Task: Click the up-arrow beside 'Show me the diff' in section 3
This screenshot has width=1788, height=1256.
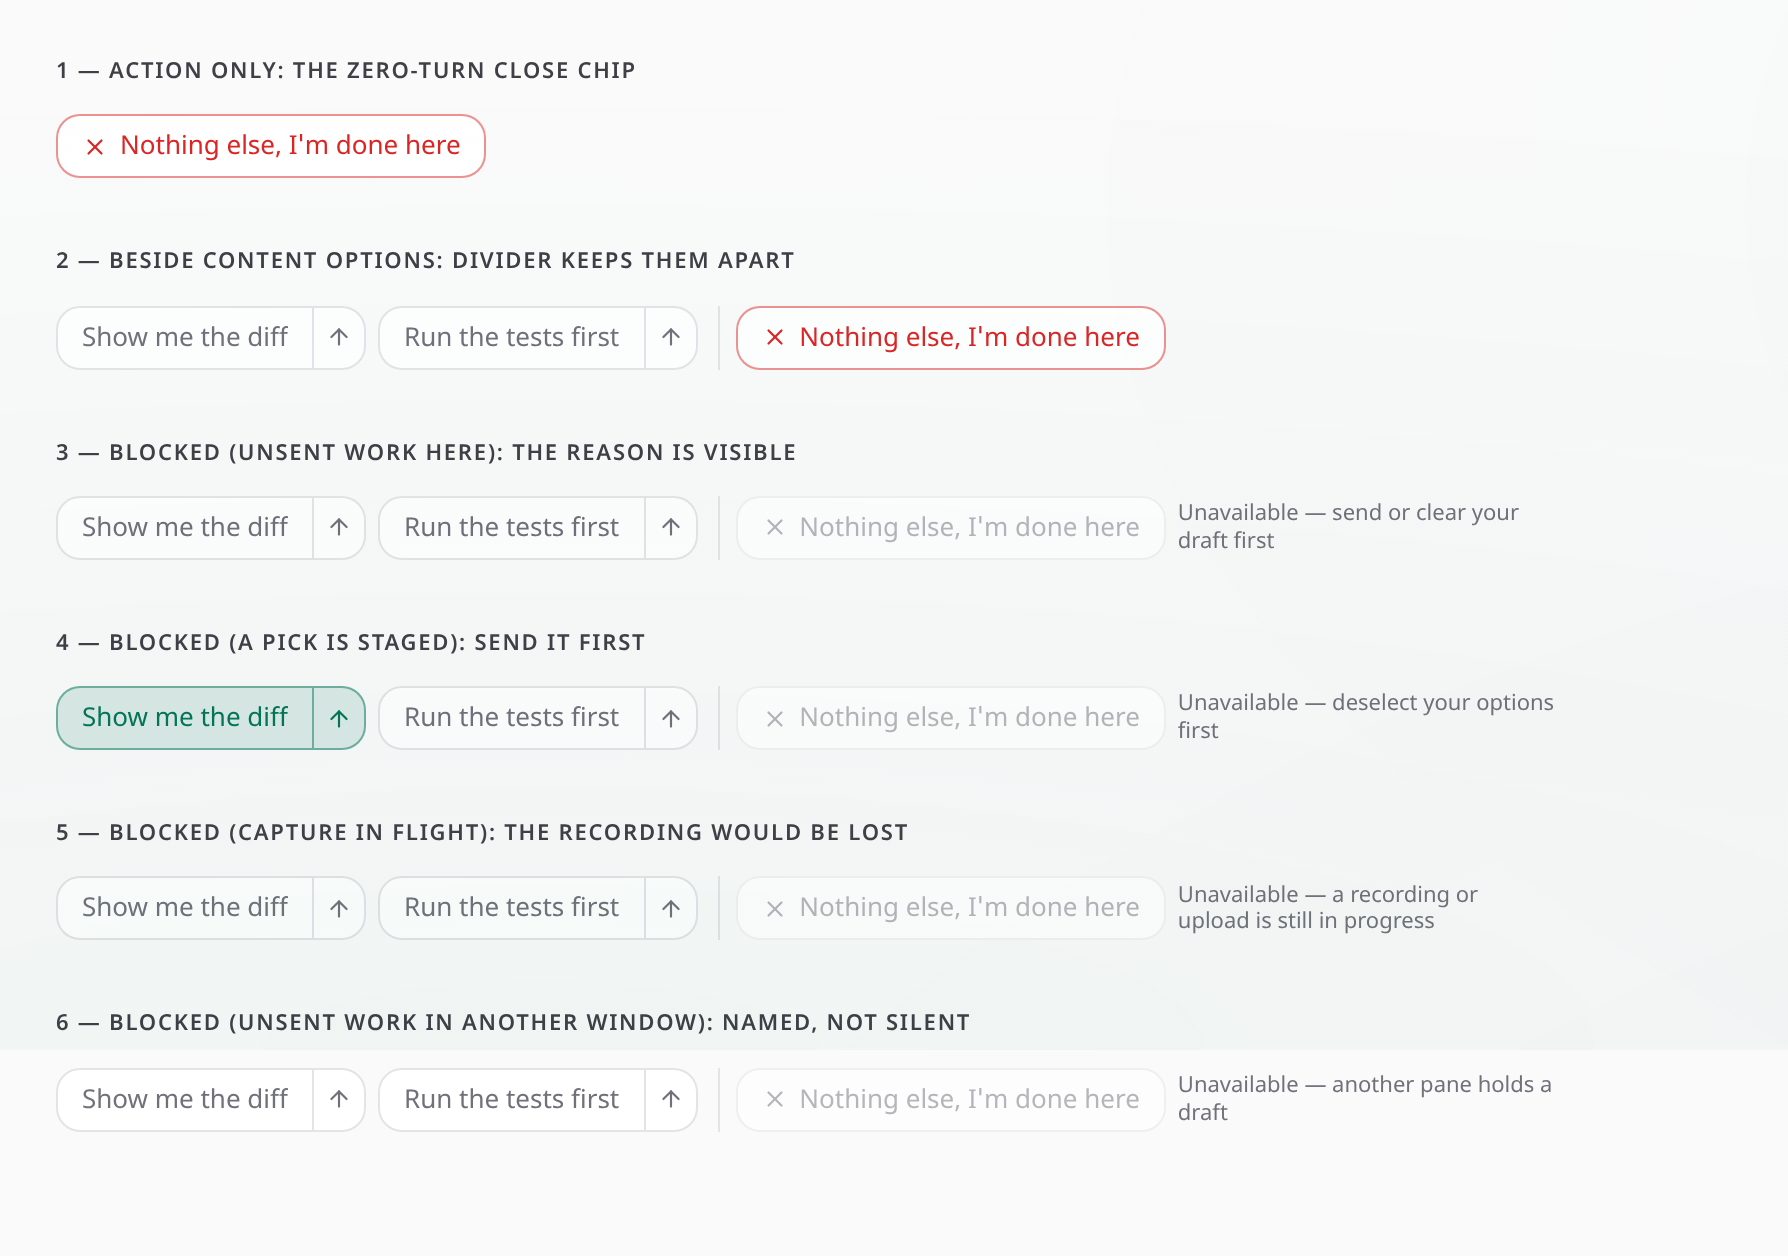Action: click(x=339, y=528)
